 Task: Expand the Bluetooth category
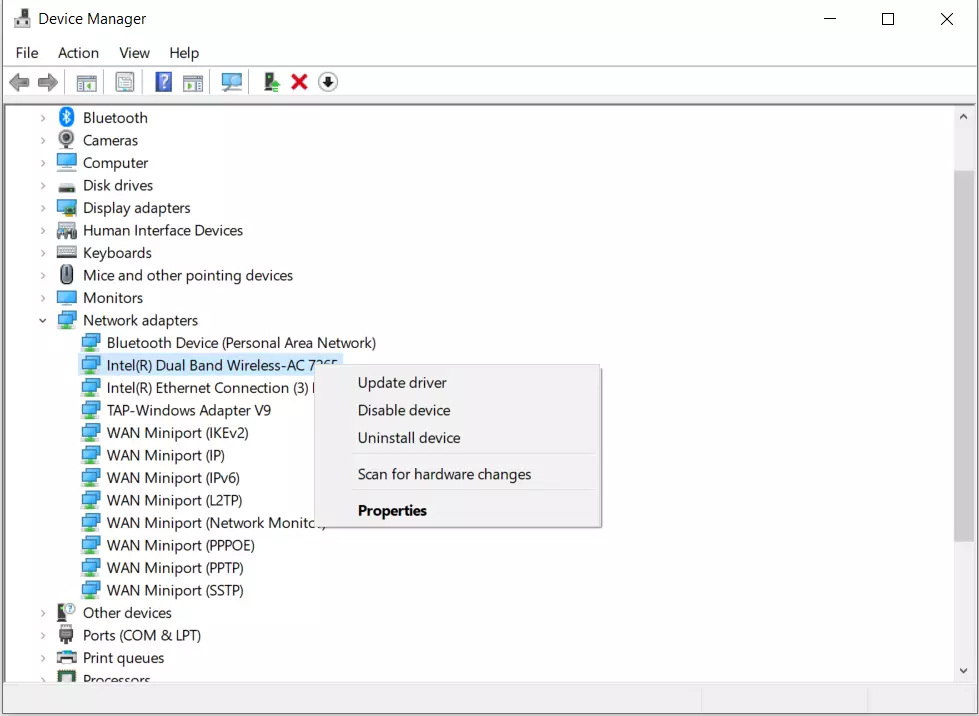point(43,118)
